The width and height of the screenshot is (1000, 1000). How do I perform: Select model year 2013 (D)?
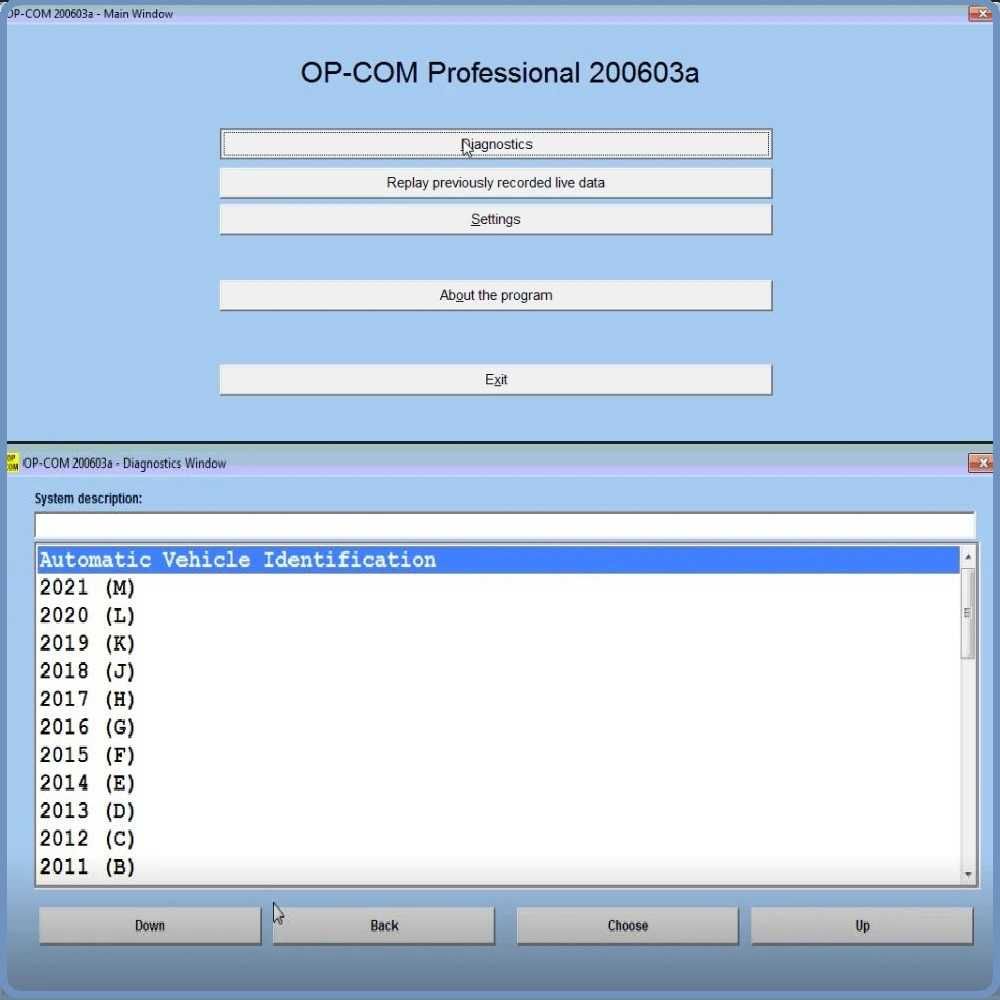tap(498, 811)
